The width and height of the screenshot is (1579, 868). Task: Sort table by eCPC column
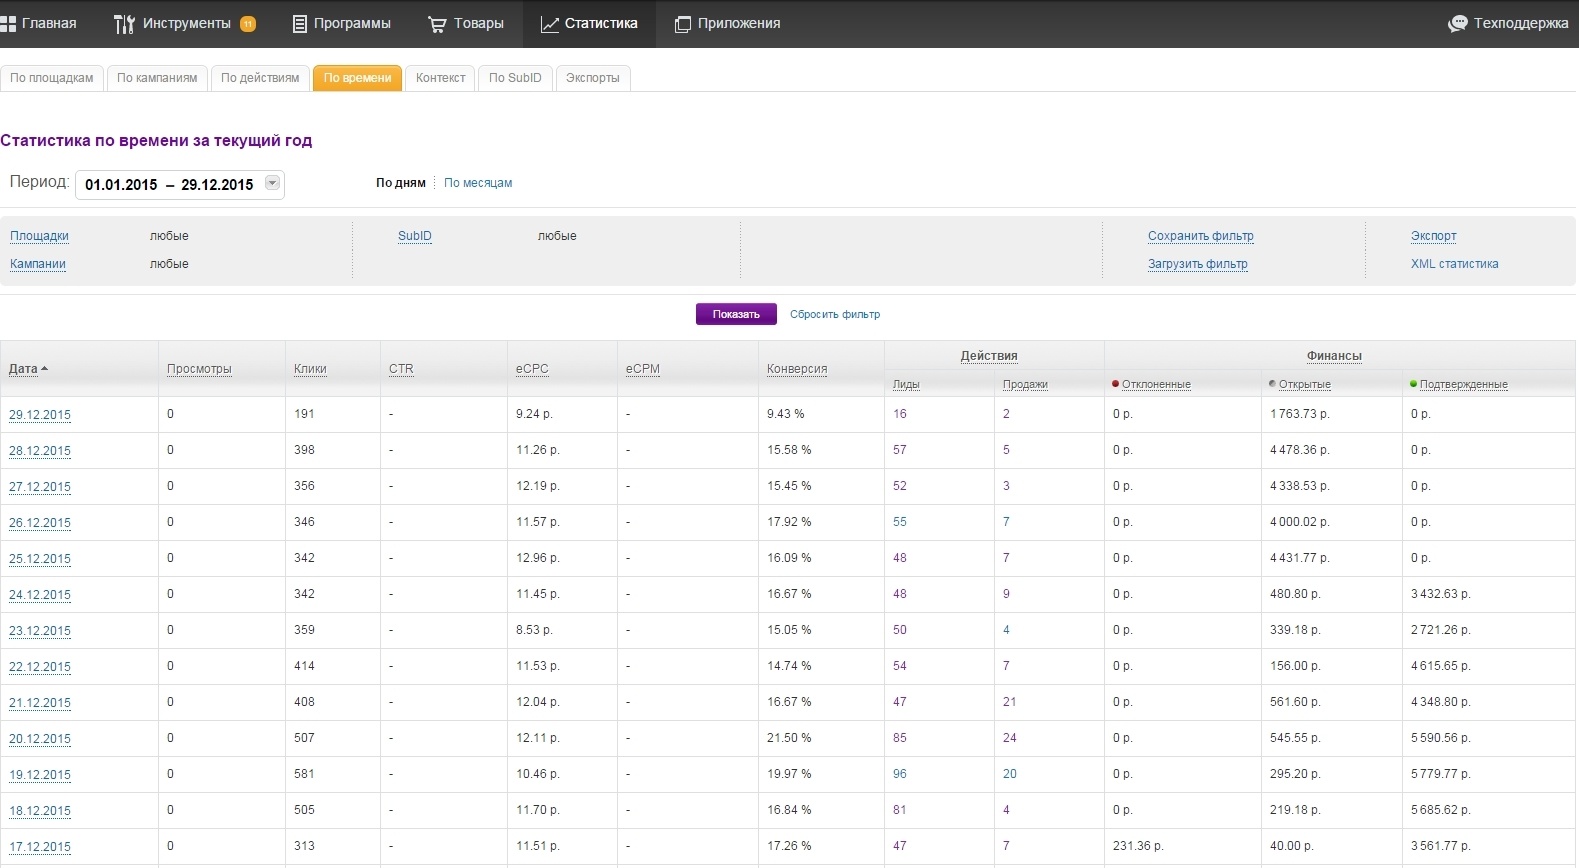(x=532, y=369)
